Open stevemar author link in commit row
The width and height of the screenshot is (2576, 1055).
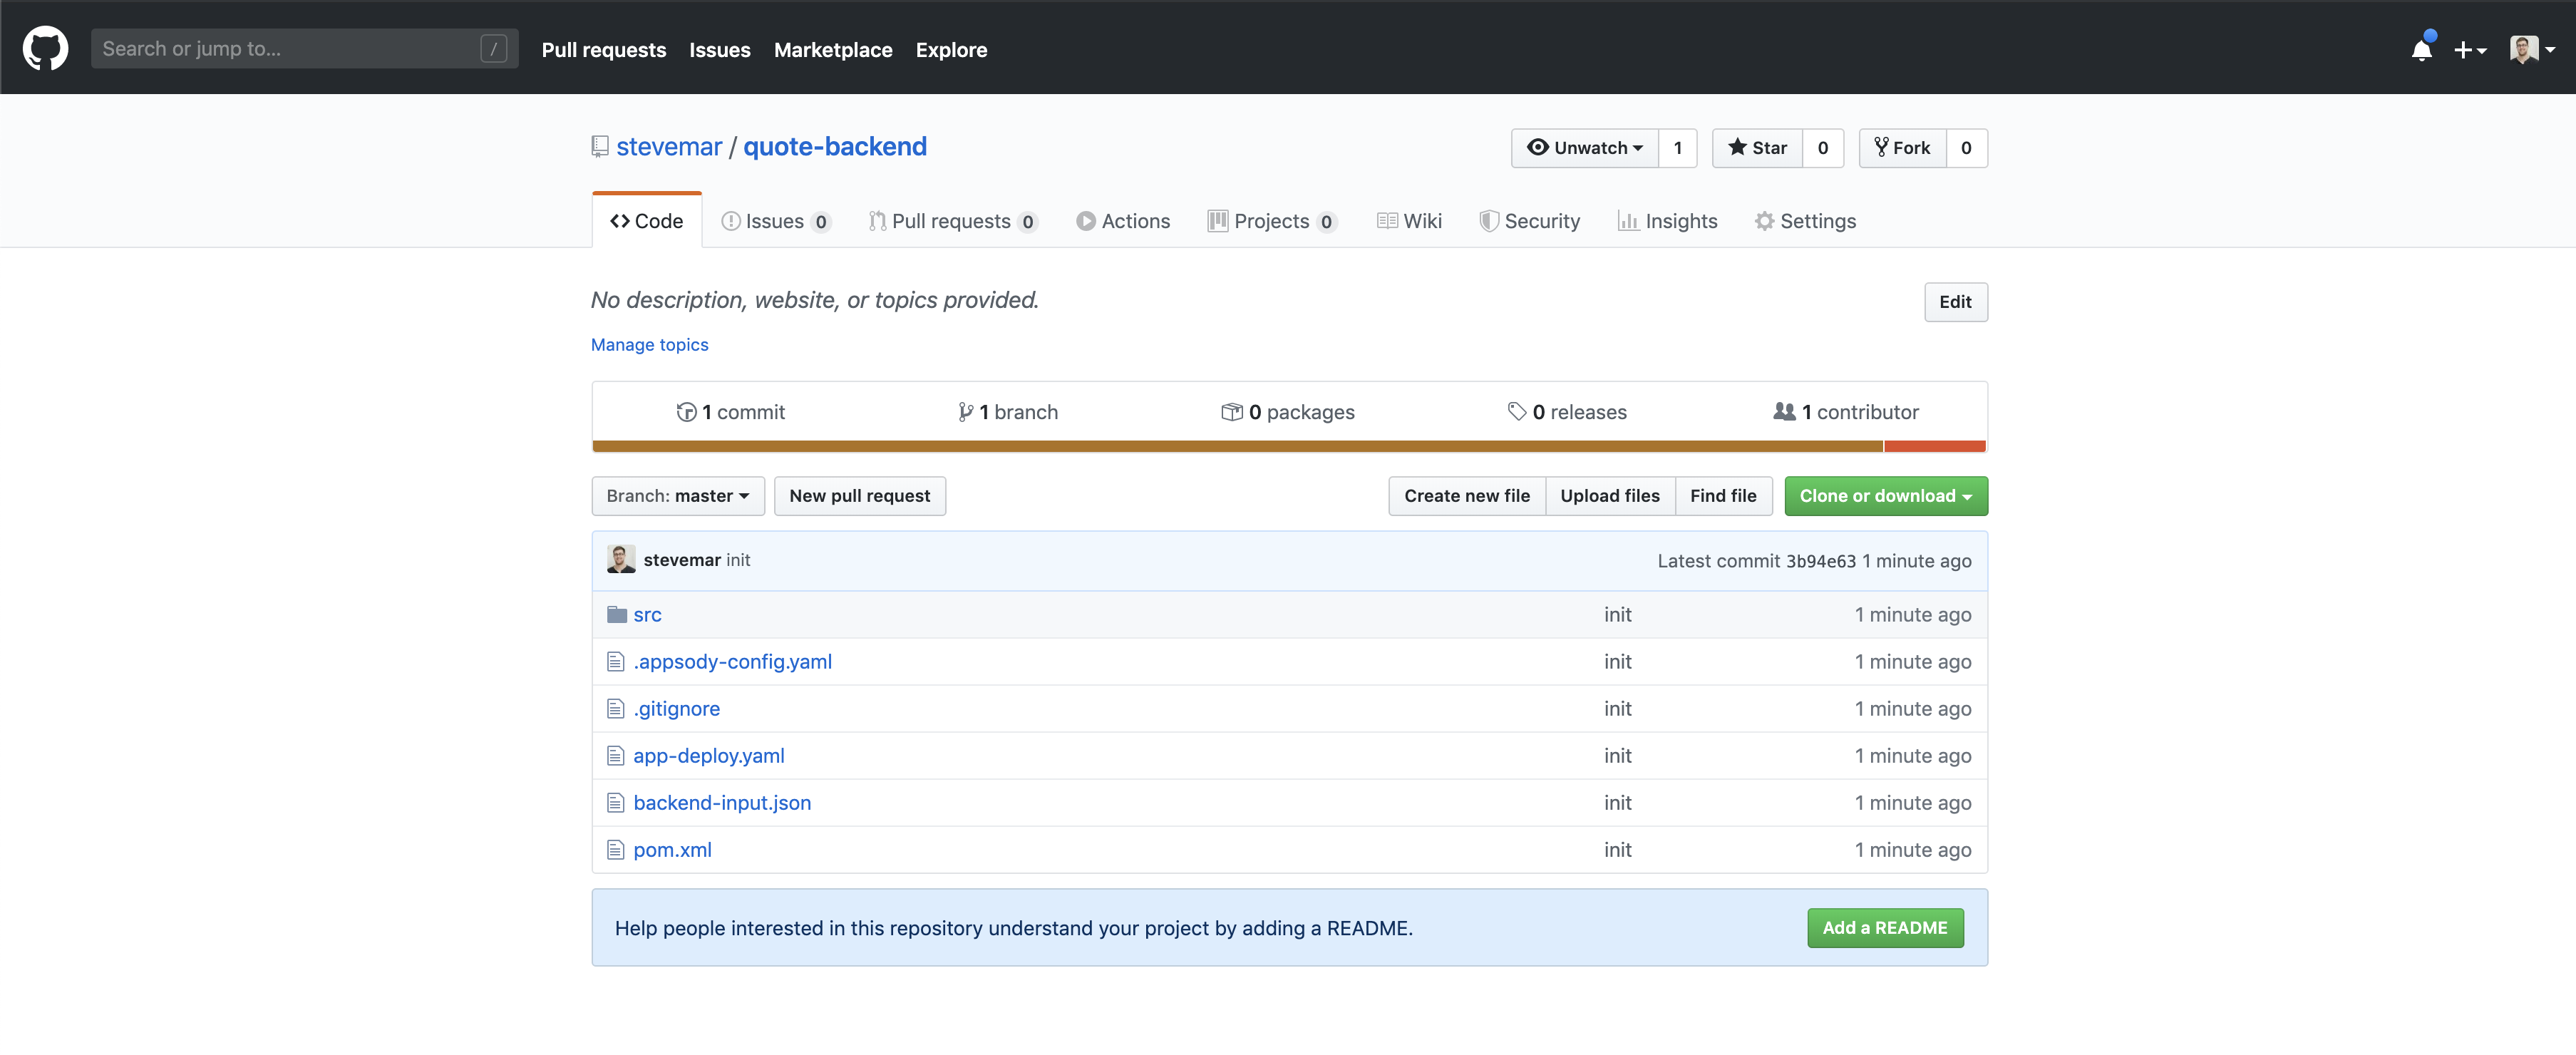coord(681,559)
